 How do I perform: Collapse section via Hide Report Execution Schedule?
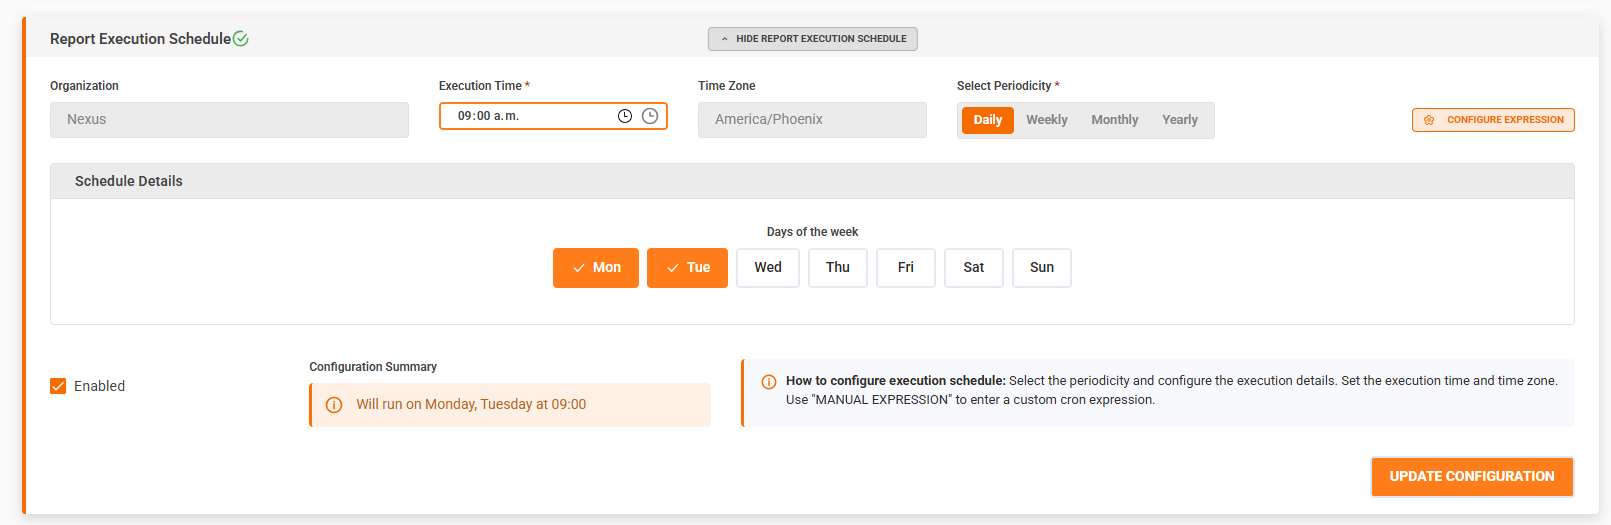coord(812,39)
